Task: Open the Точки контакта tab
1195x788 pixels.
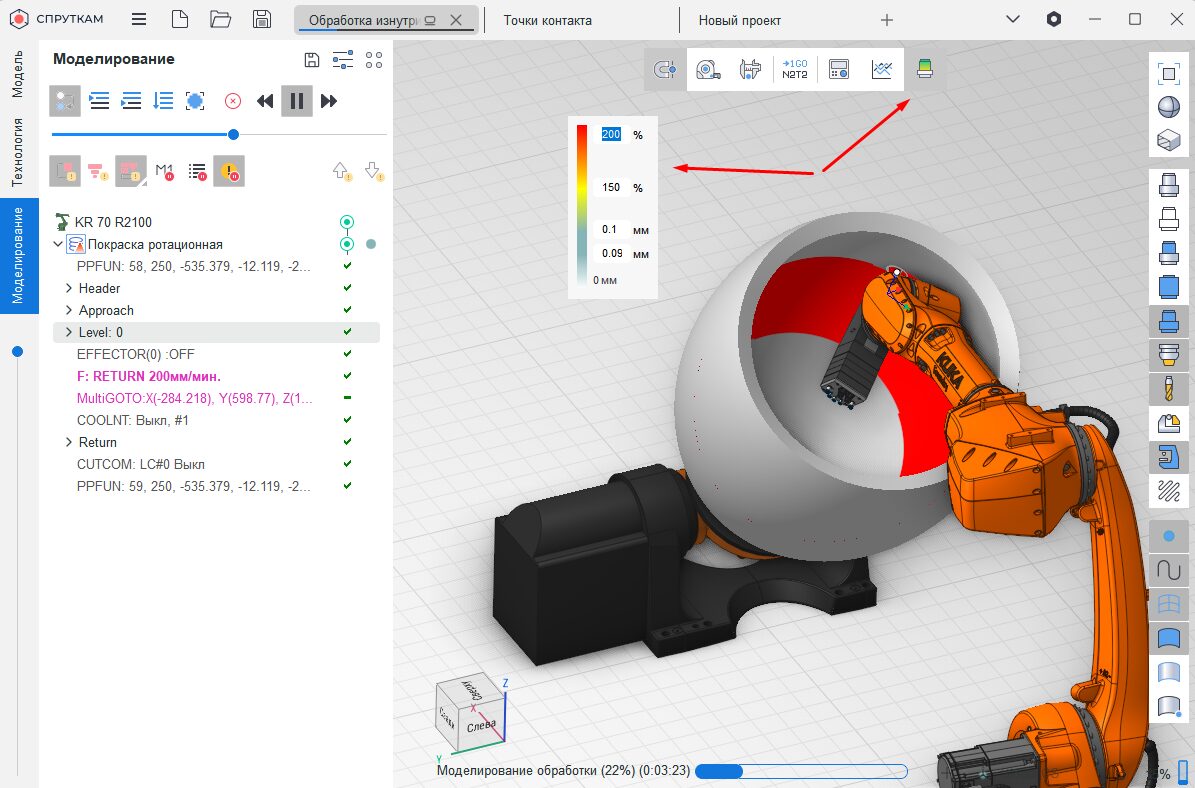Action: [547, 20]
